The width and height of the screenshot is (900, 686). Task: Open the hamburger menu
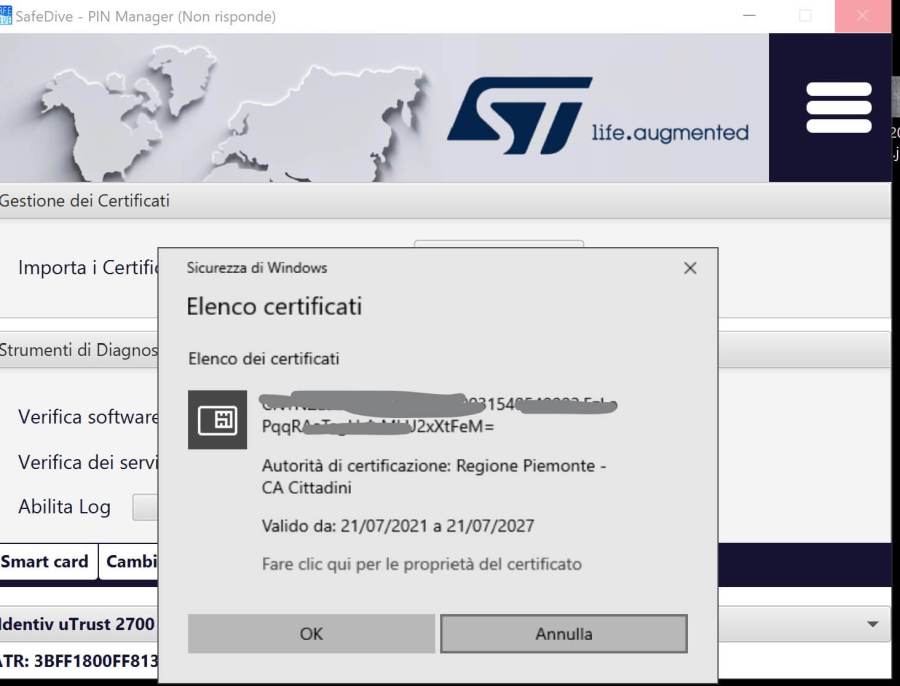click(x=838, y=108)
